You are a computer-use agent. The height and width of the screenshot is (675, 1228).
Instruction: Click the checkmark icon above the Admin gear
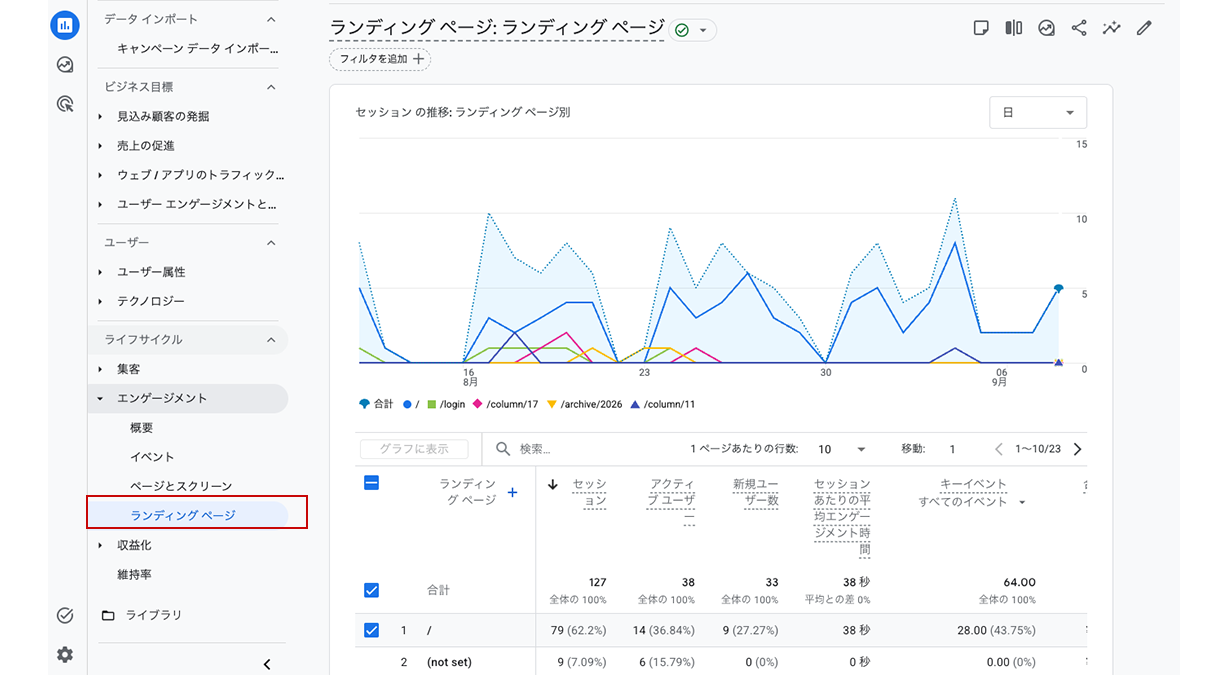coord(65,616)
